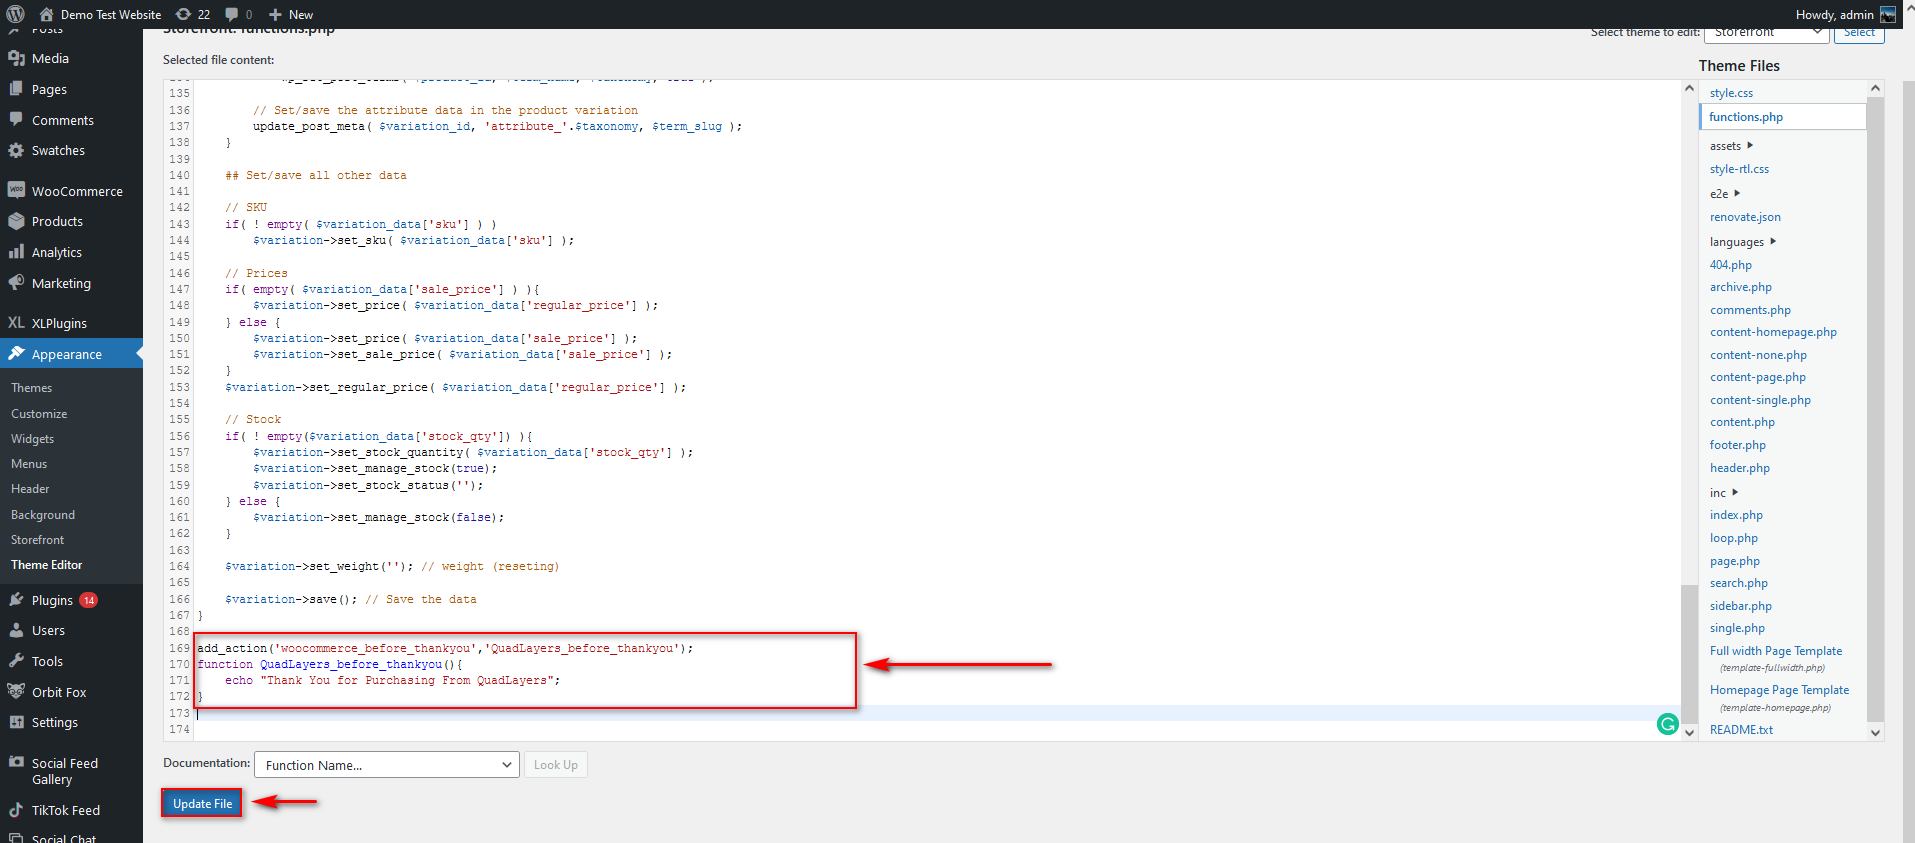Screen dimensions: 1915x843
Task: Open 404.php theme file
Action: tap(1731, 265)
